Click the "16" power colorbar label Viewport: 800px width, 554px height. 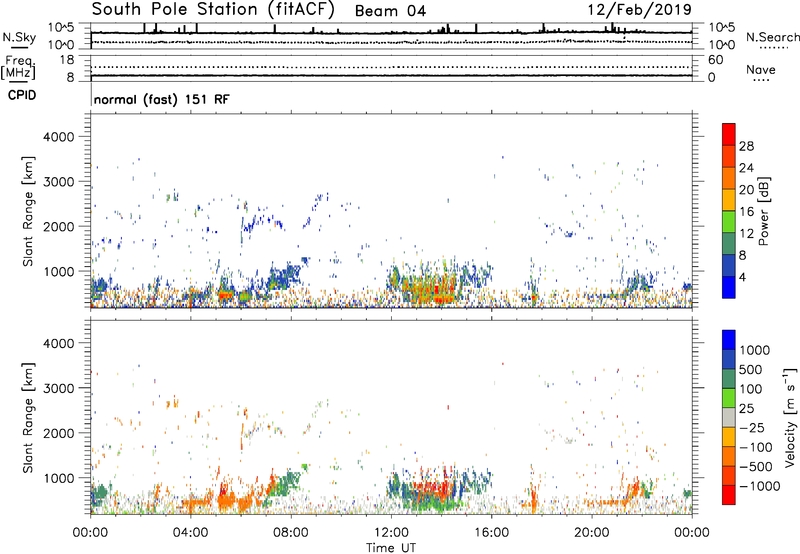click(746, 212)
